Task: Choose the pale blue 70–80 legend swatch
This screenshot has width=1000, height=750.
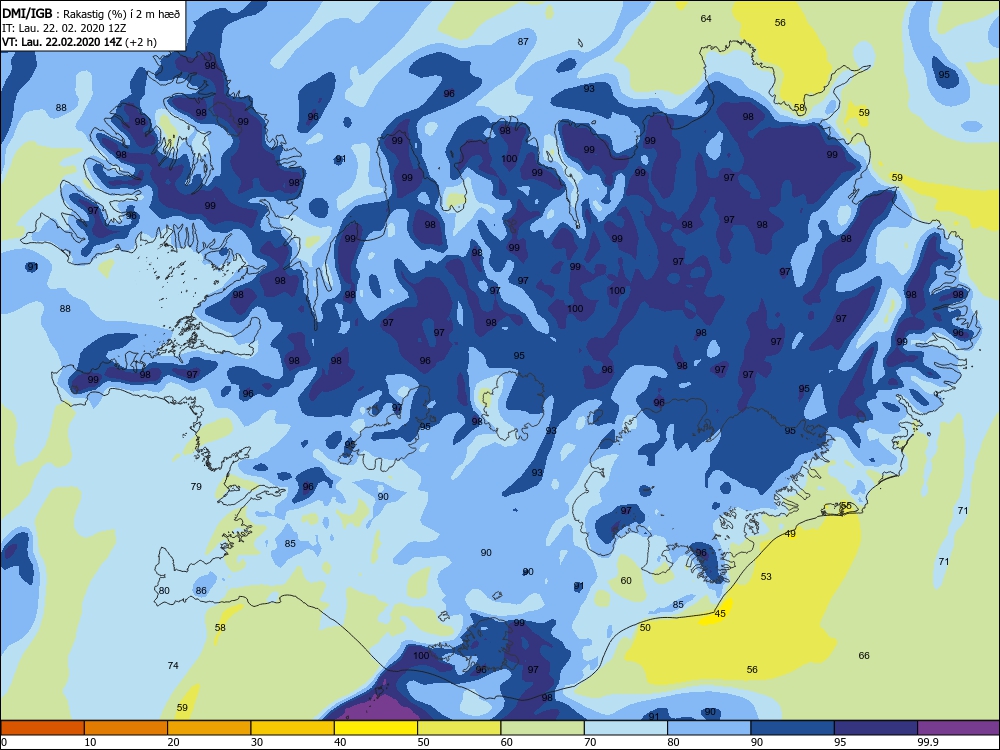Action: [626, 728]
